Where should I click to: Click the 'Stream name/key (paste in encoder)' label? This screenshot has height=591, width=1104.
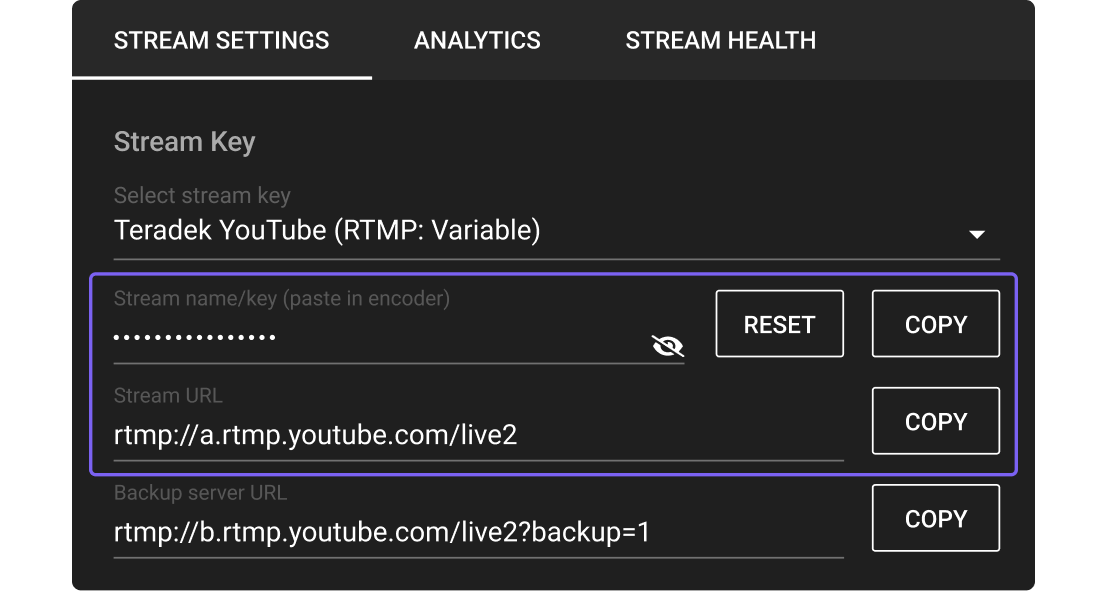(281, 298)
